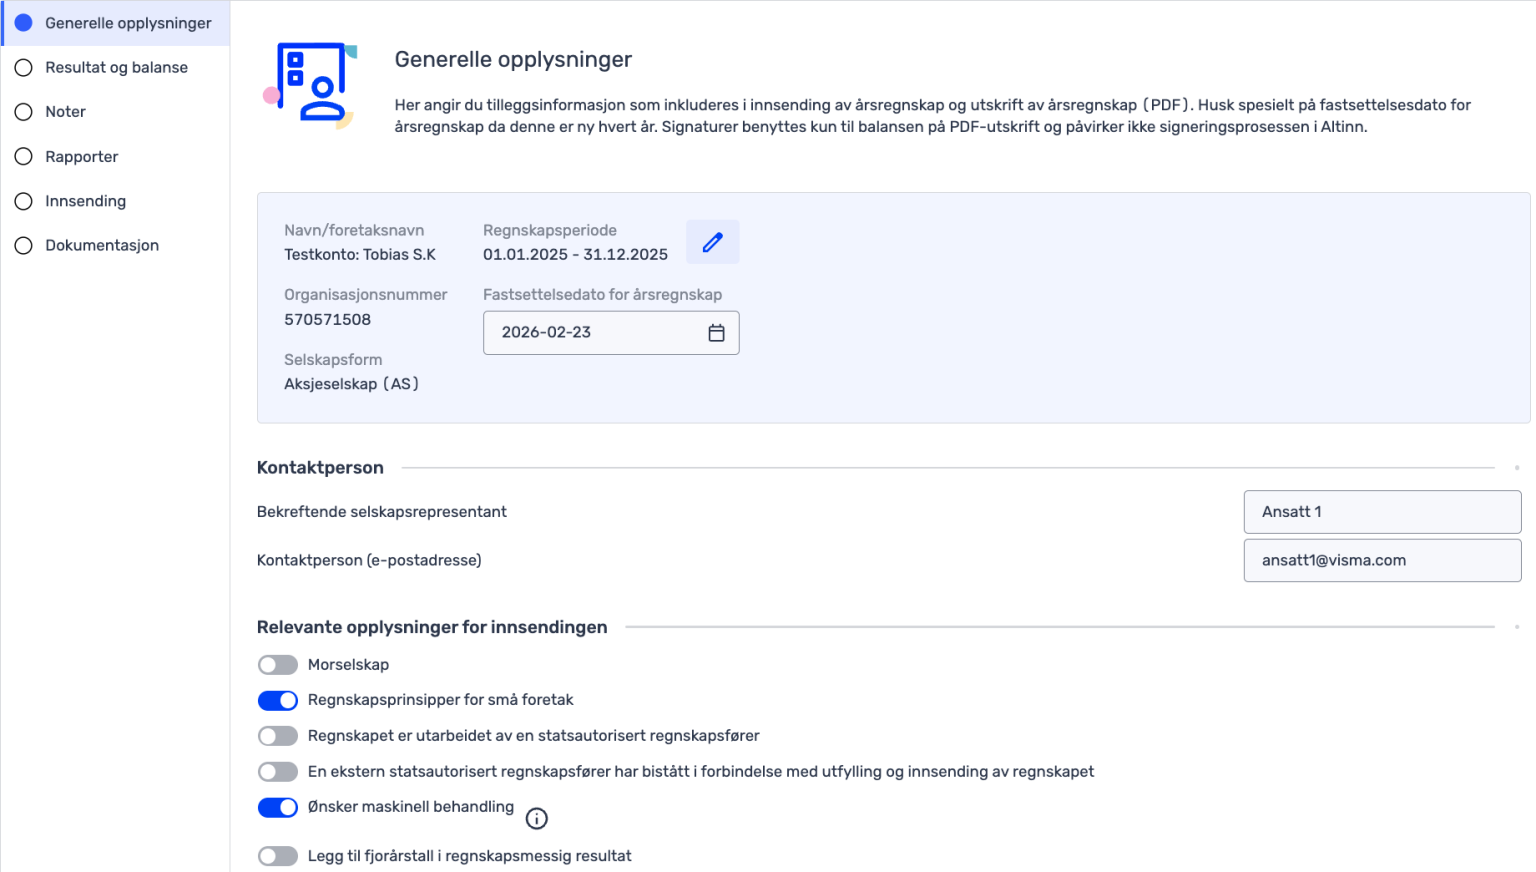Click the pencil edit icon beside Regnskapsperiode
The height and width of the screenshot is (872, 1536).
[x=712, y=242]
